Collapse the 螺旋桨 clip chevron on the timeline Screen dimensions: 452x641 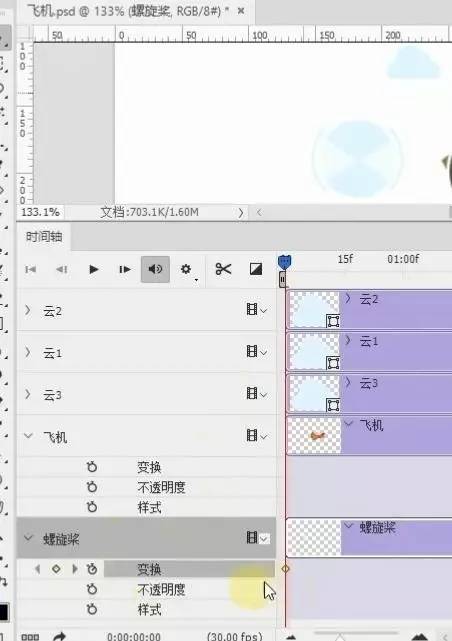click(349, 526)
